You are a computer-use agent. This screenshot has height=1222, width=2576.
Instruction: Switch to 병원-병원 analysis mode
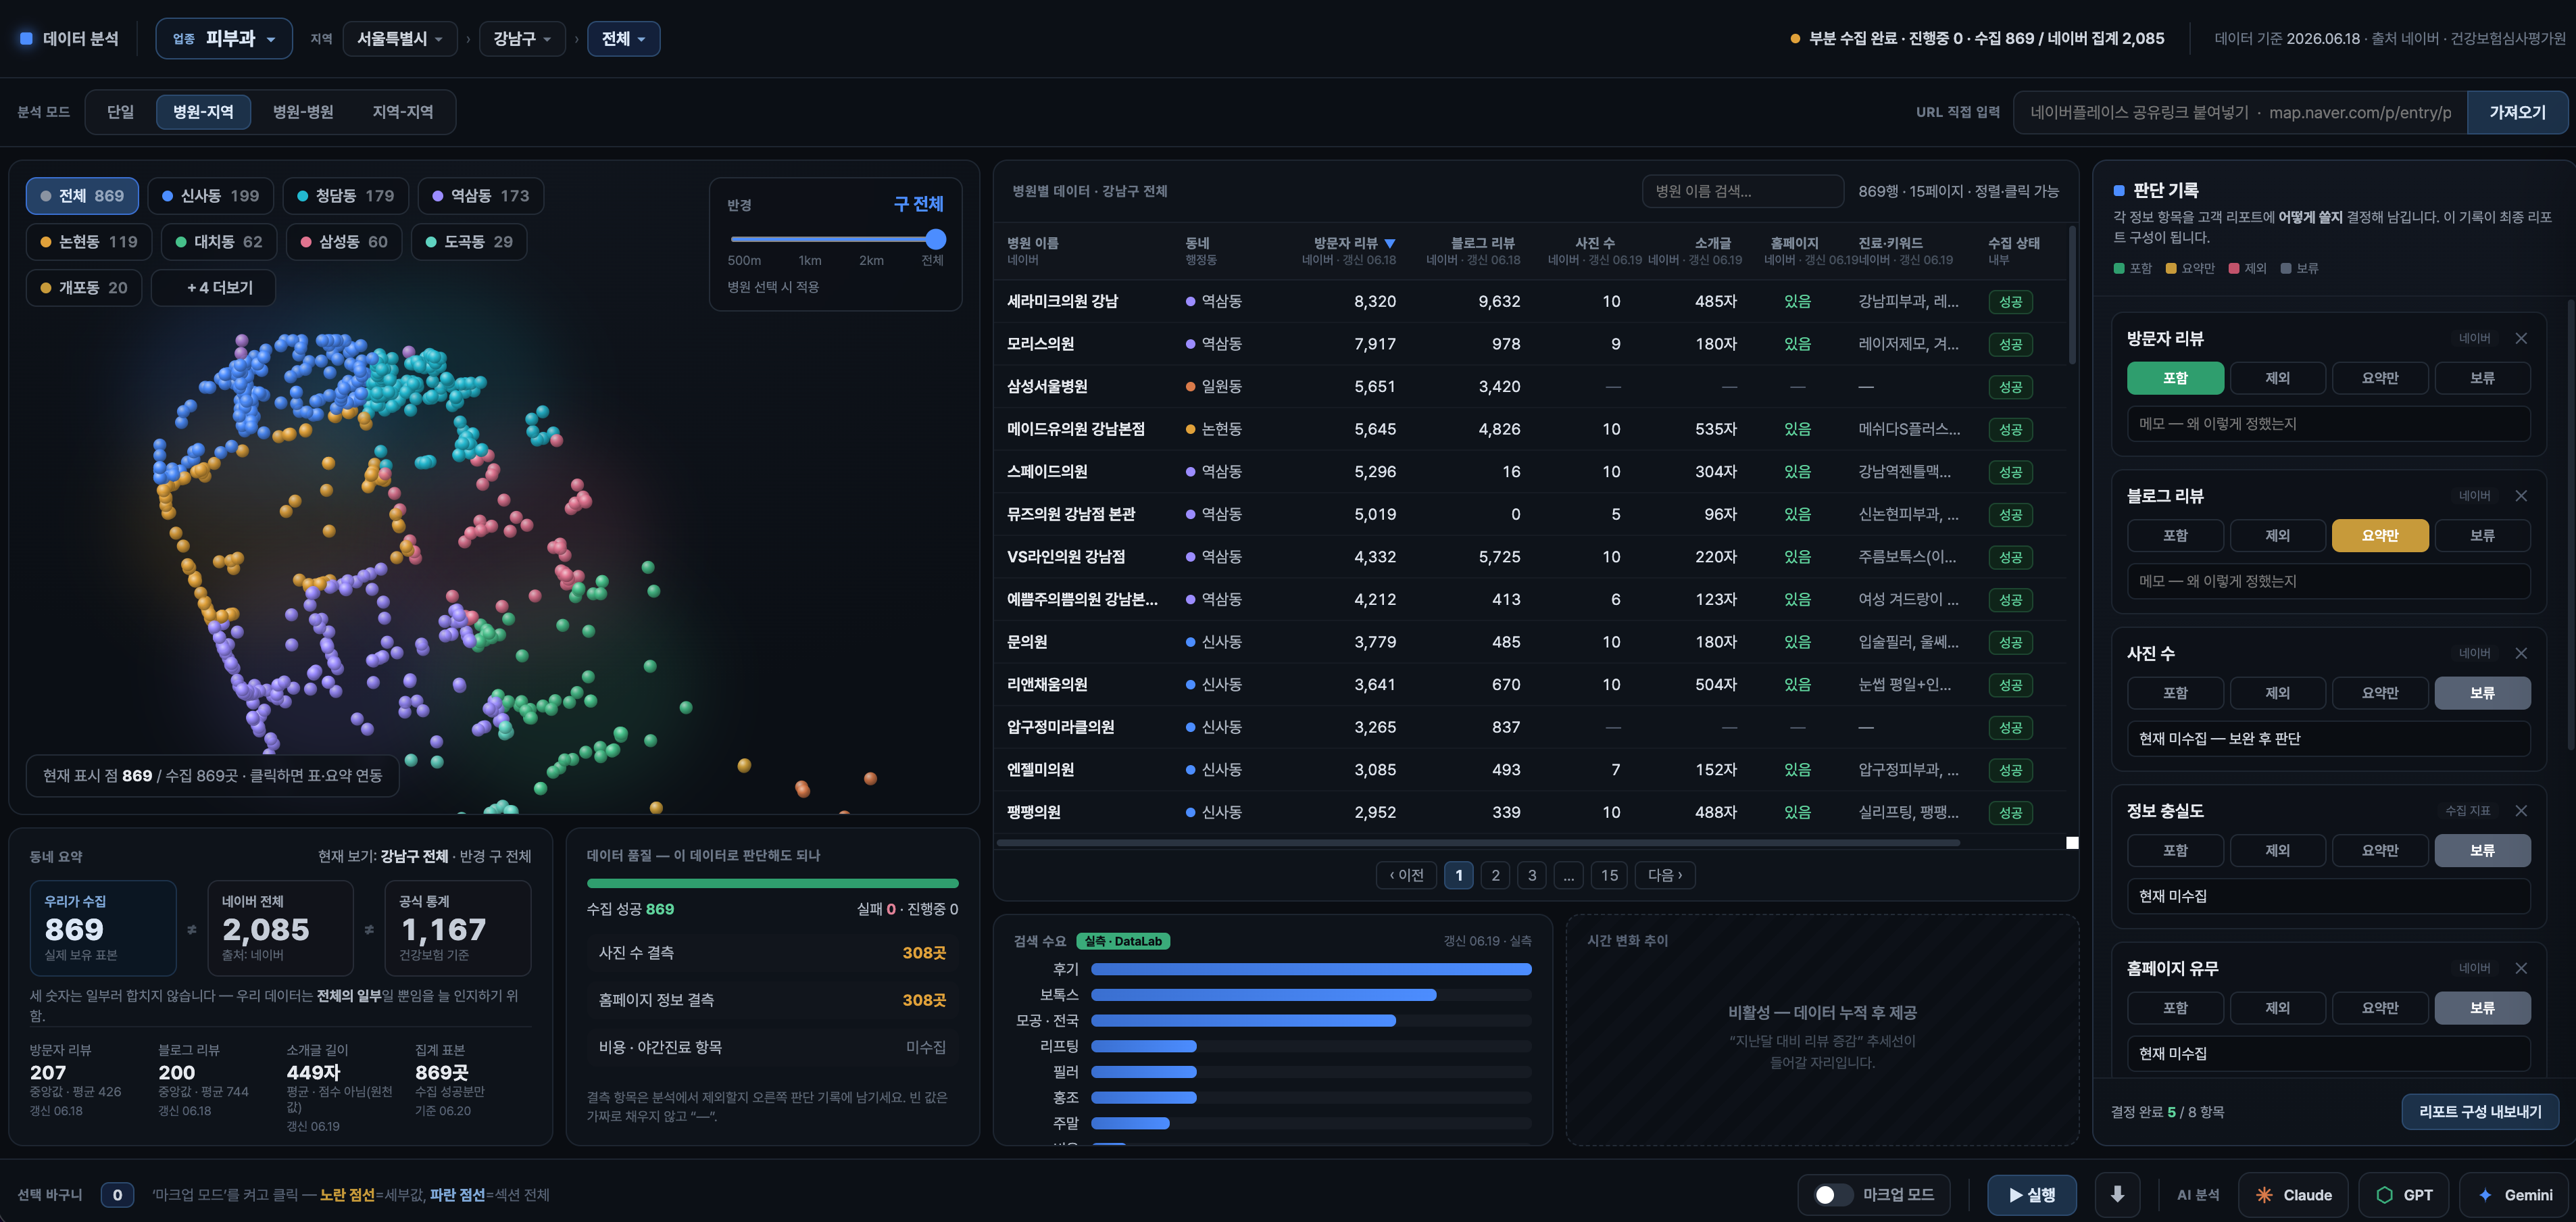tap(303, 112)
